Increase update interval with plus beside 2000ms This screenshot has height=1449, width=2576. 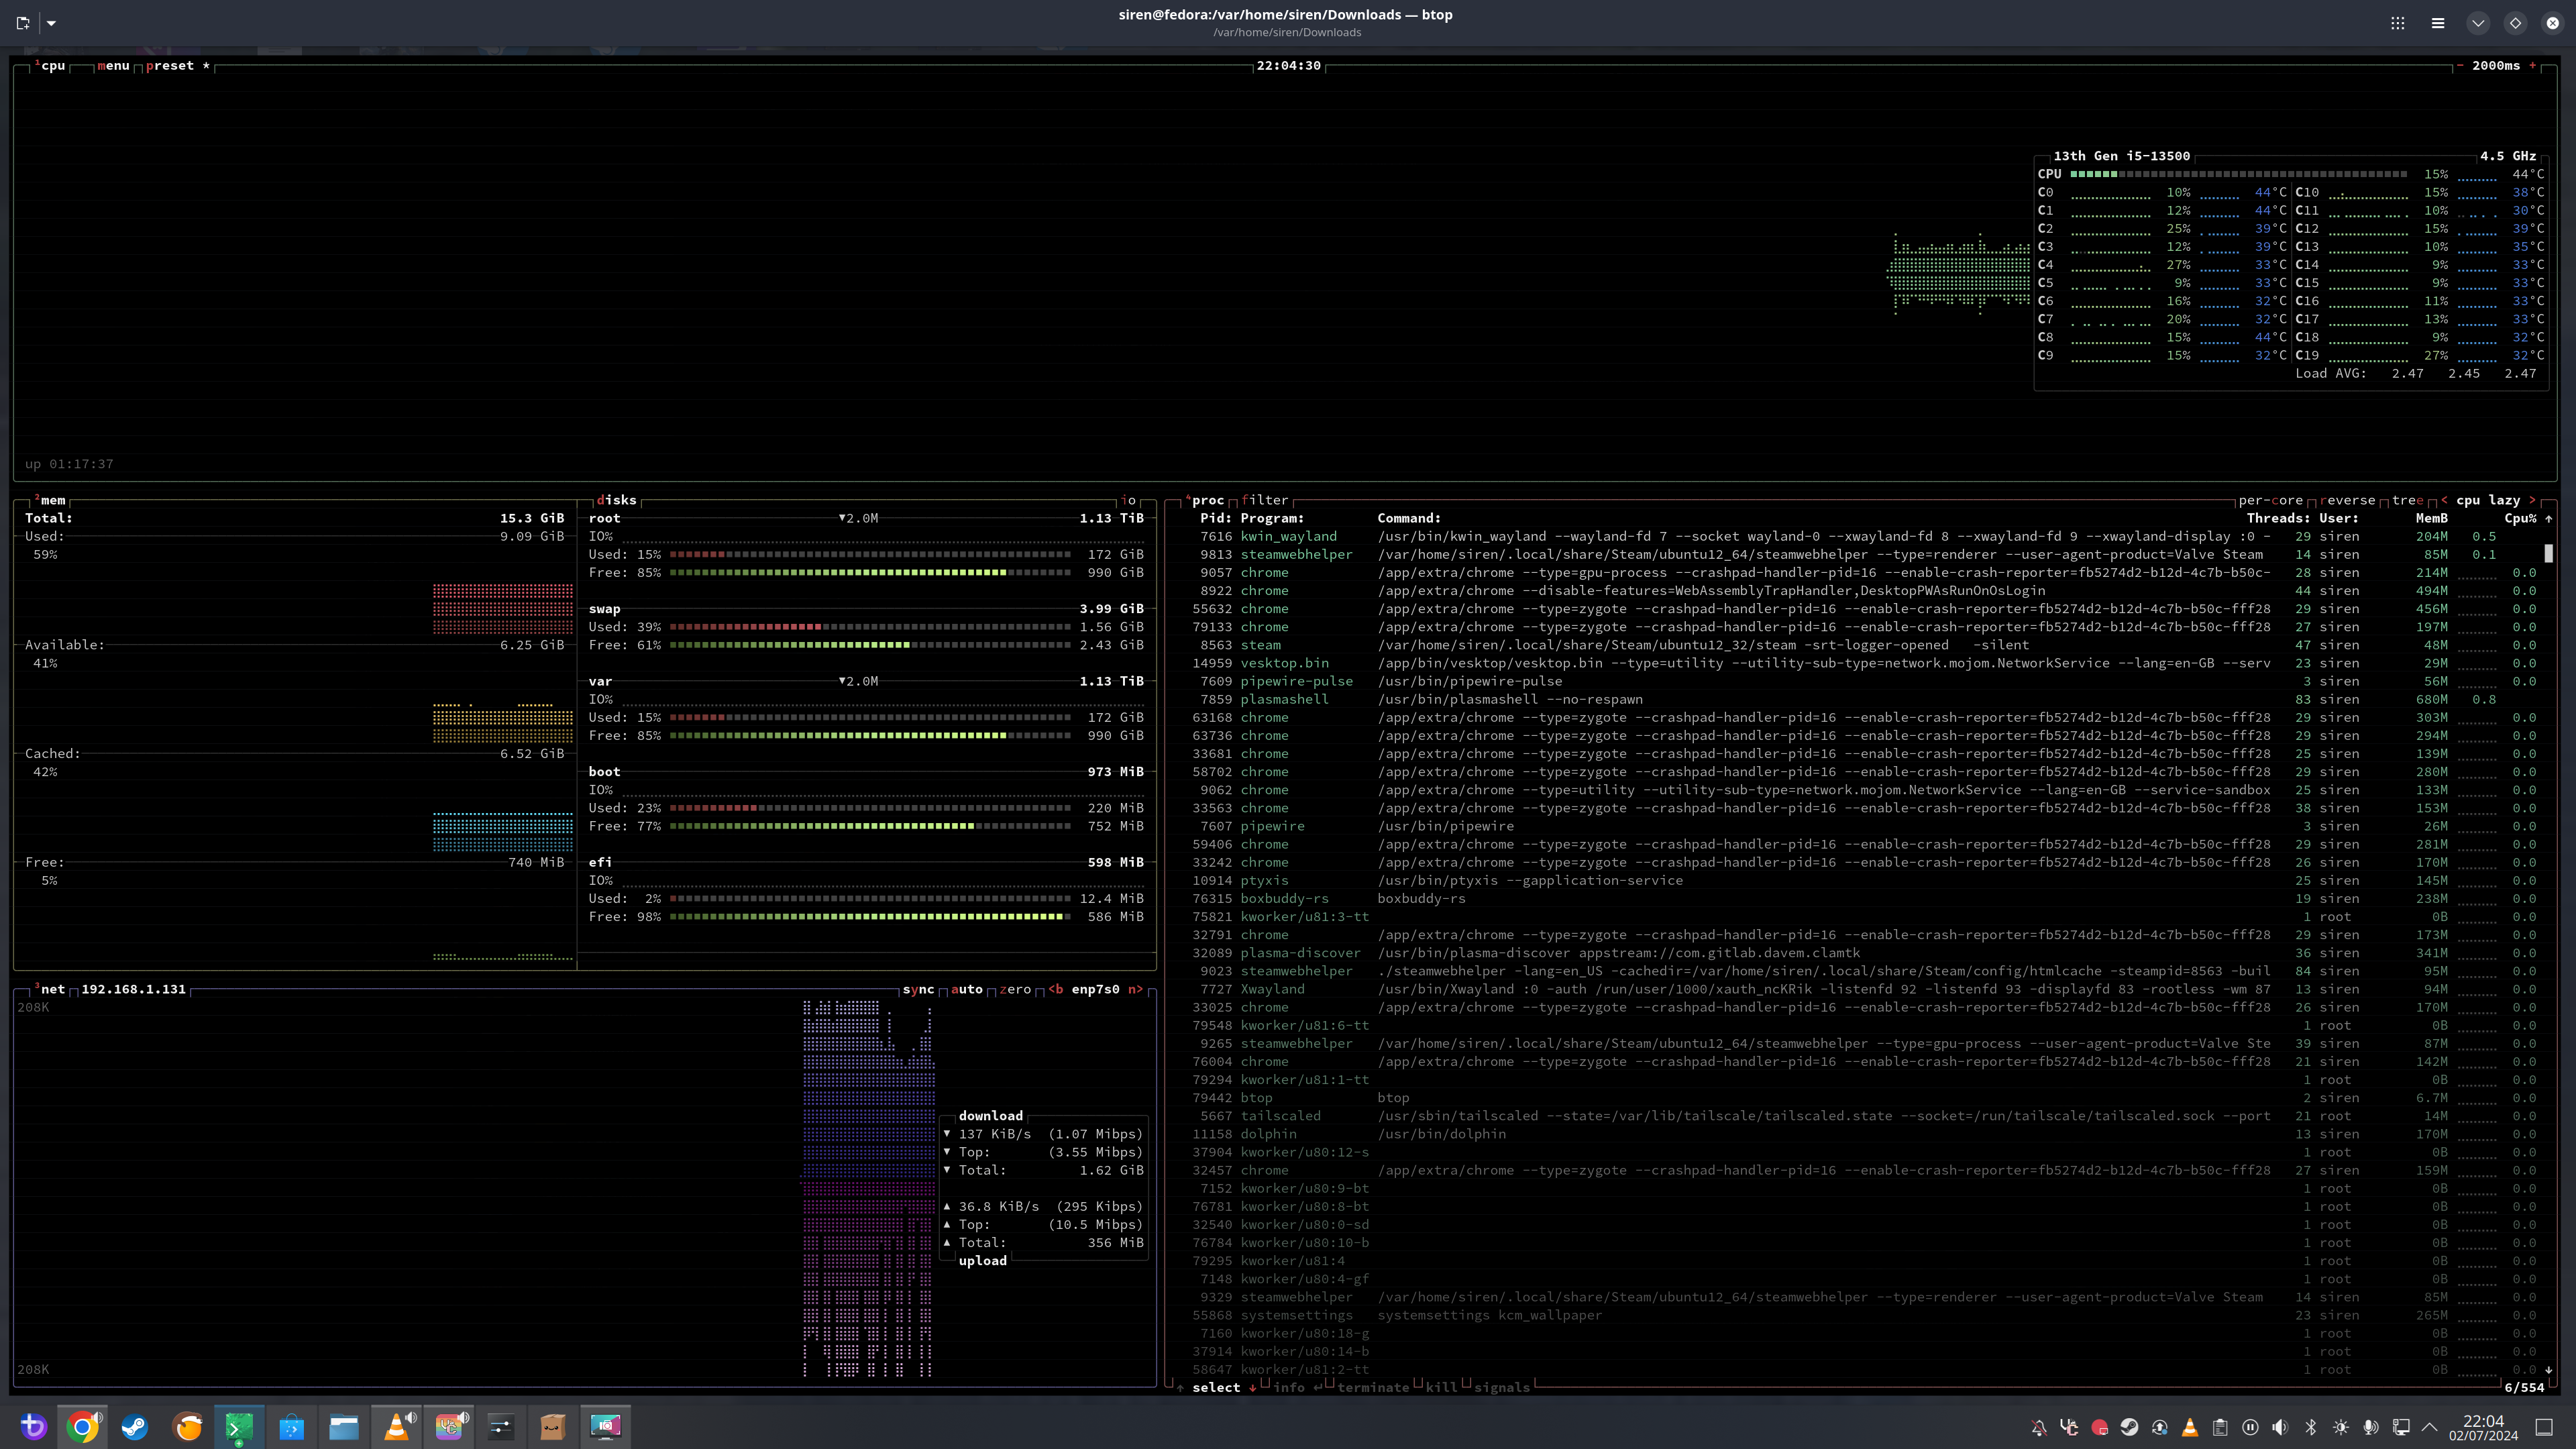click(2532, 66)
